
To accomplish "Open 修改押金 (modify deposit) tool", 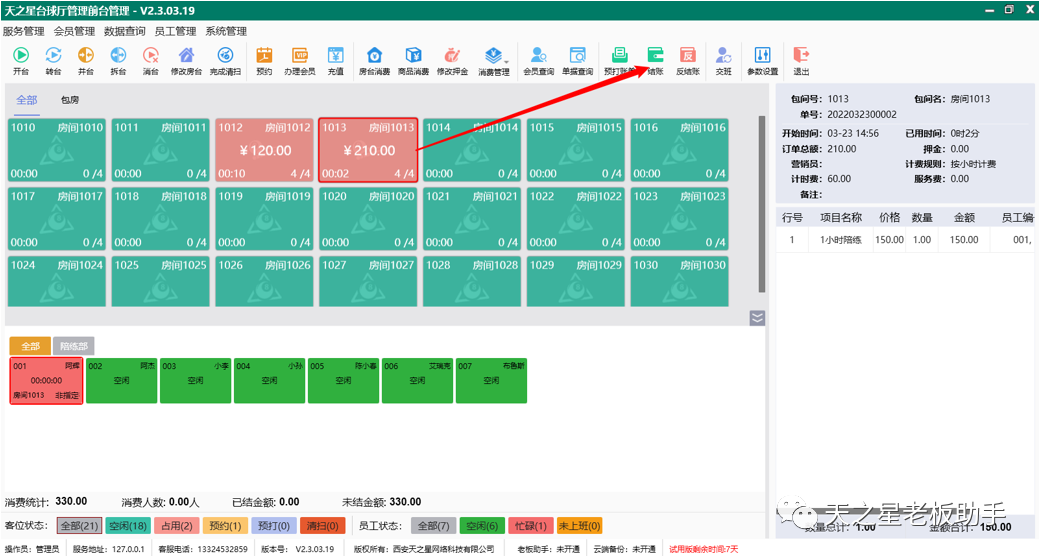I will click(452, 60).
